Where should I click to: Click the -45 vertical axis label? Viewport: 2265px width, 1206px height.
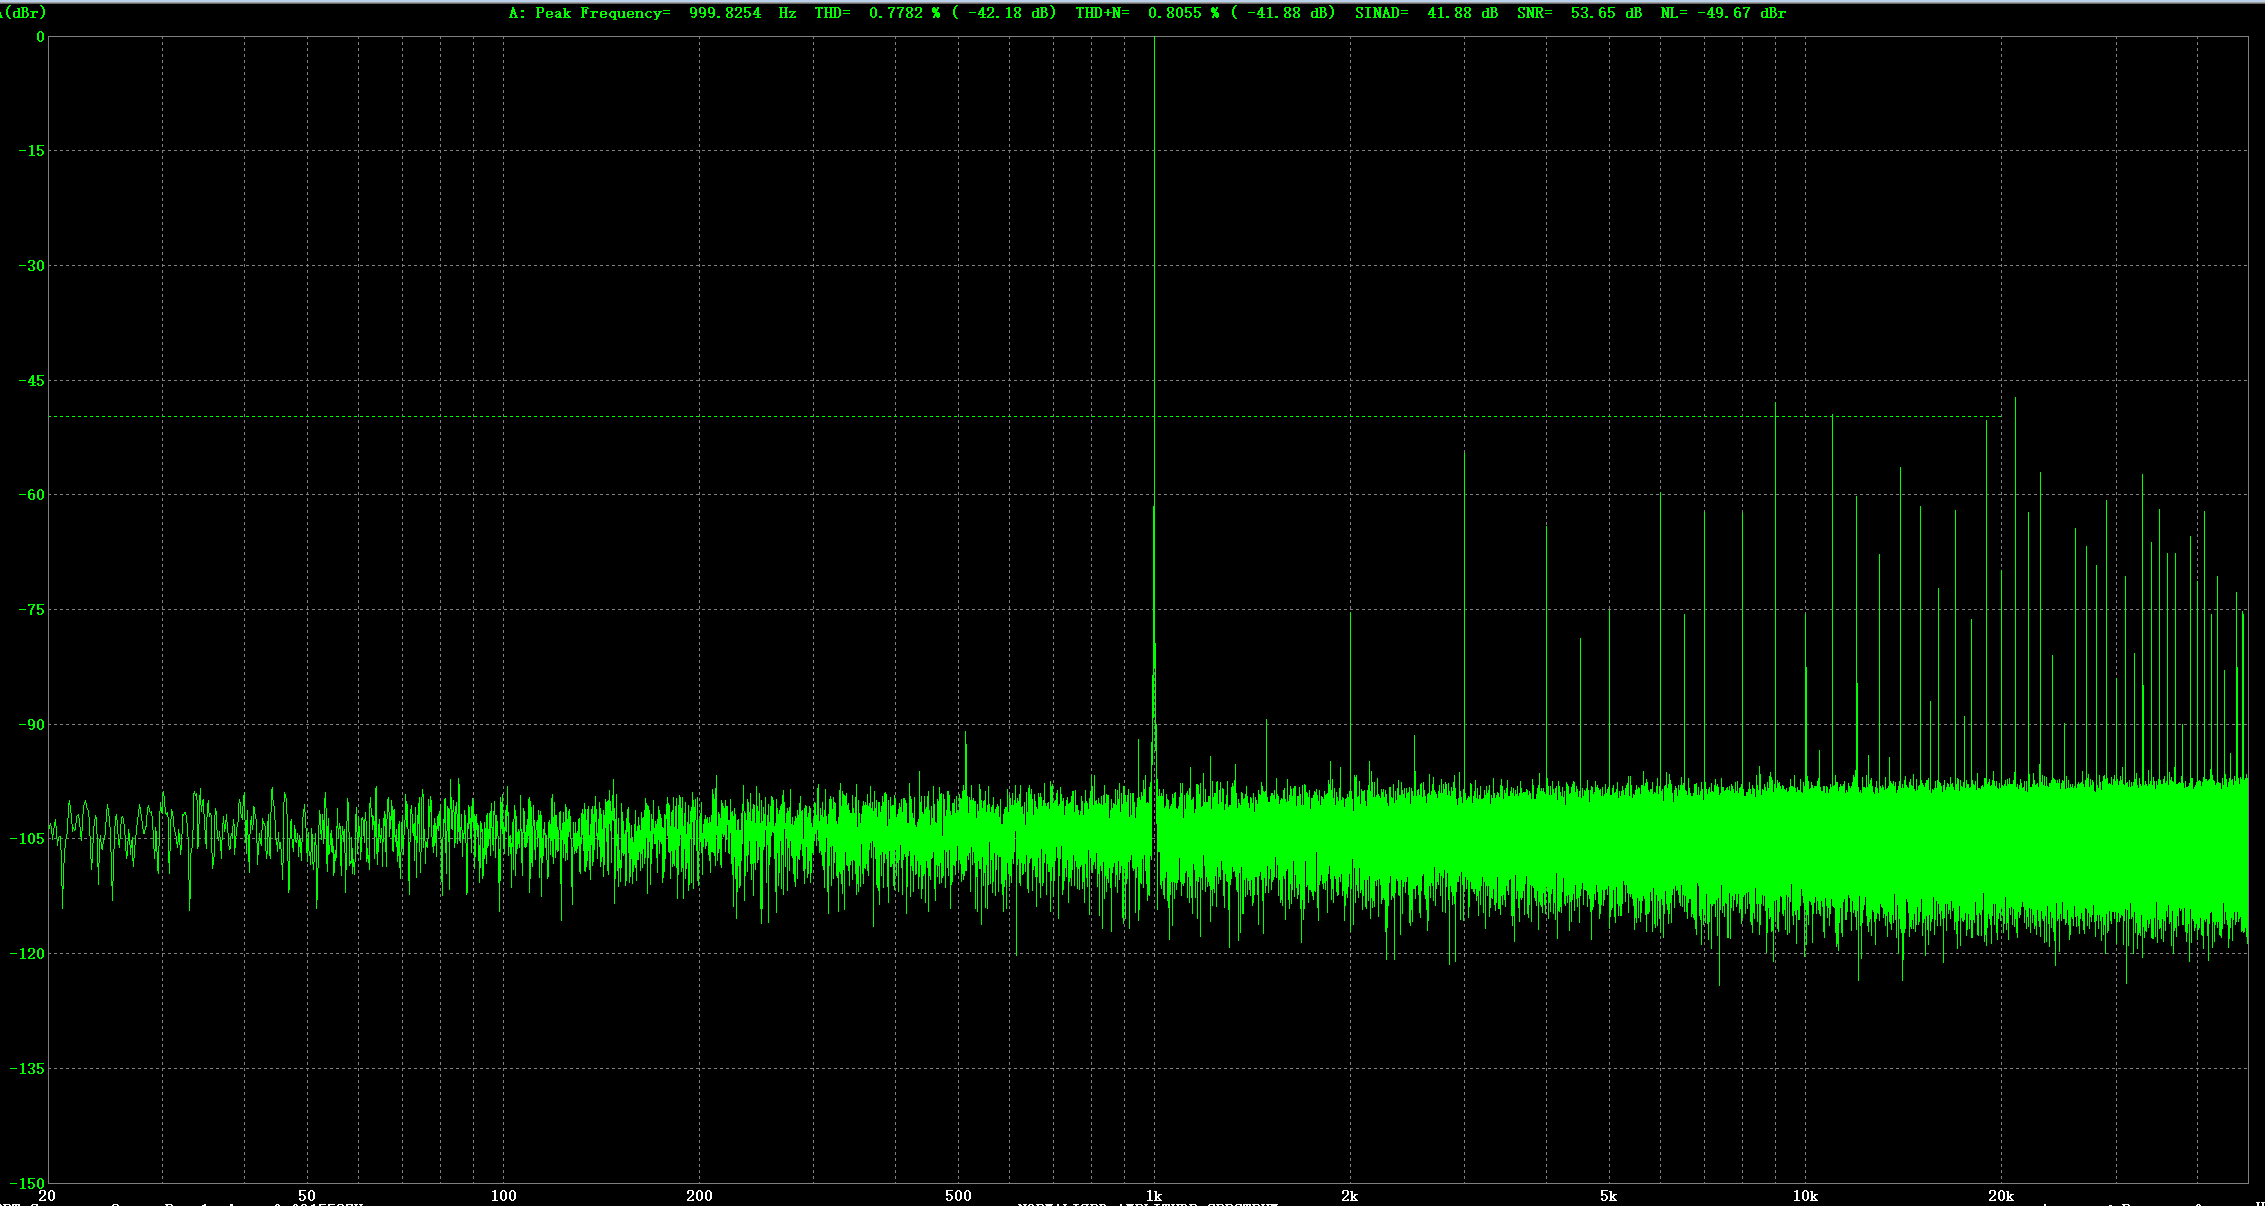click(32, 381)
